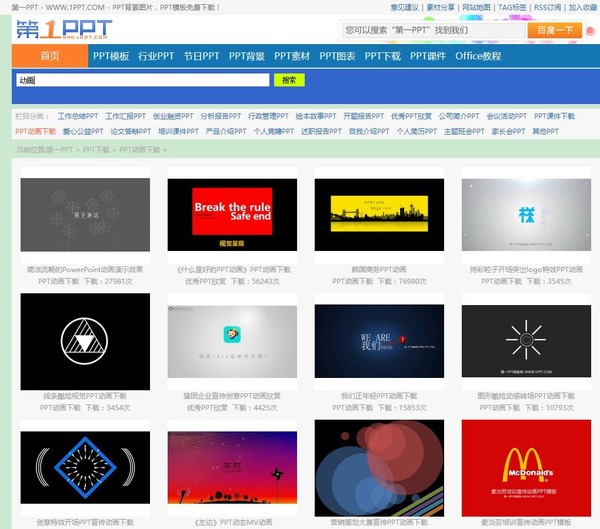Image resolution: width=600 pixels, height=529 pixels.
Task: Open the 个人简历PPT category
Action: [x=417, y=131]
